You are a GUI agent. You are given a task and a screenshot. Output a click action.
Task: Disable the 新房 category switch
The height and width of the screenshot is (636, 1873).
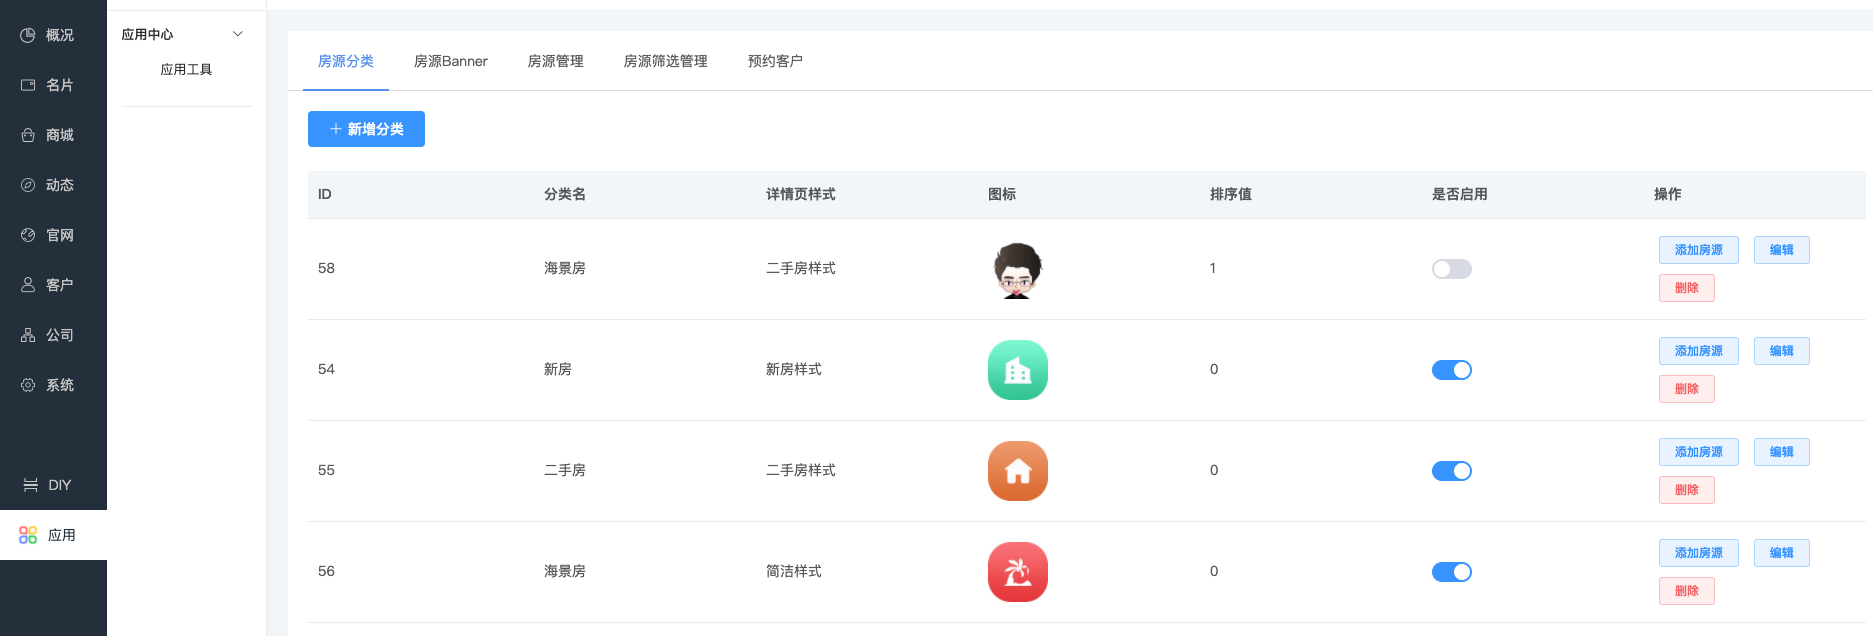pos(1452,370)
